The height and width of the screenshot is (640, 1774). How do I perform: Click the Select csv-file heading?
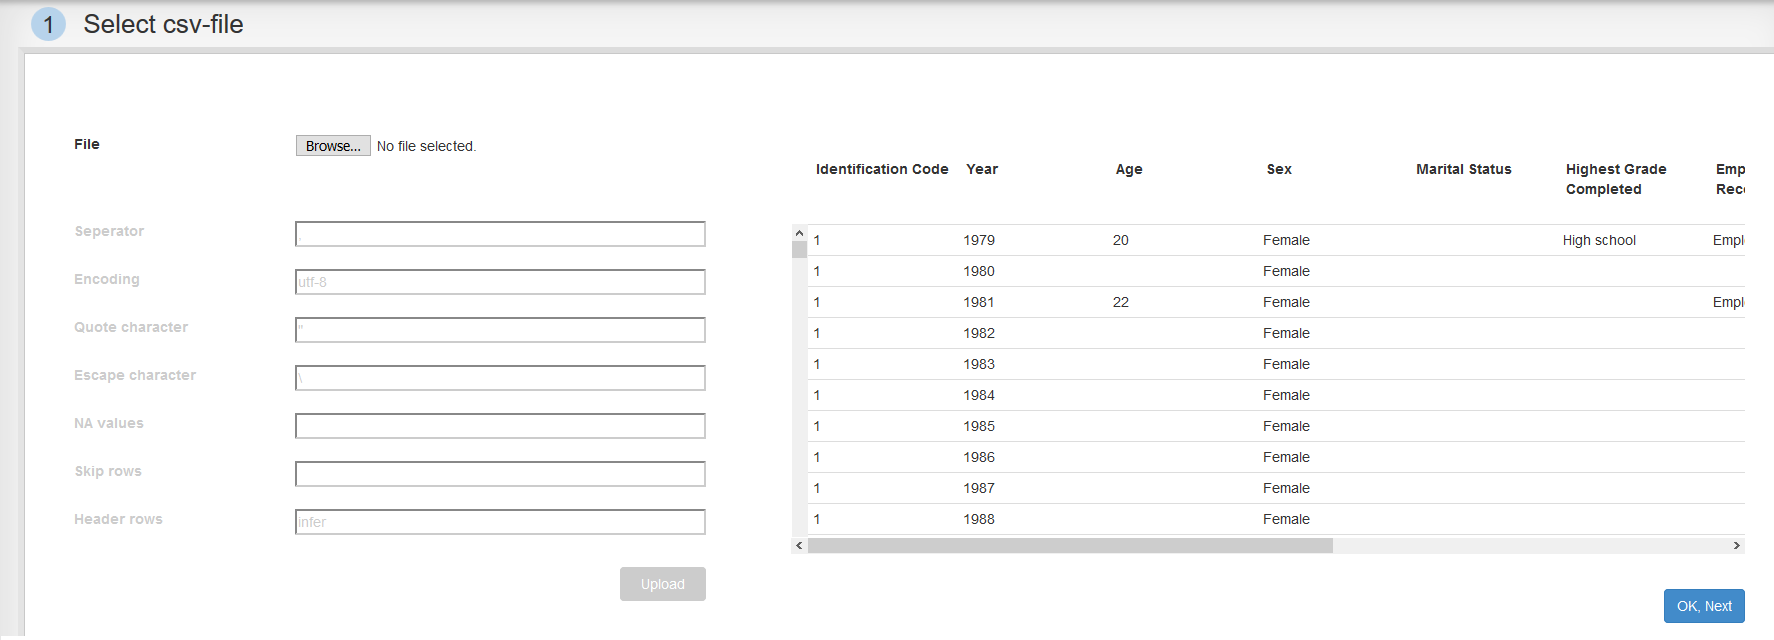pos(163,24)
